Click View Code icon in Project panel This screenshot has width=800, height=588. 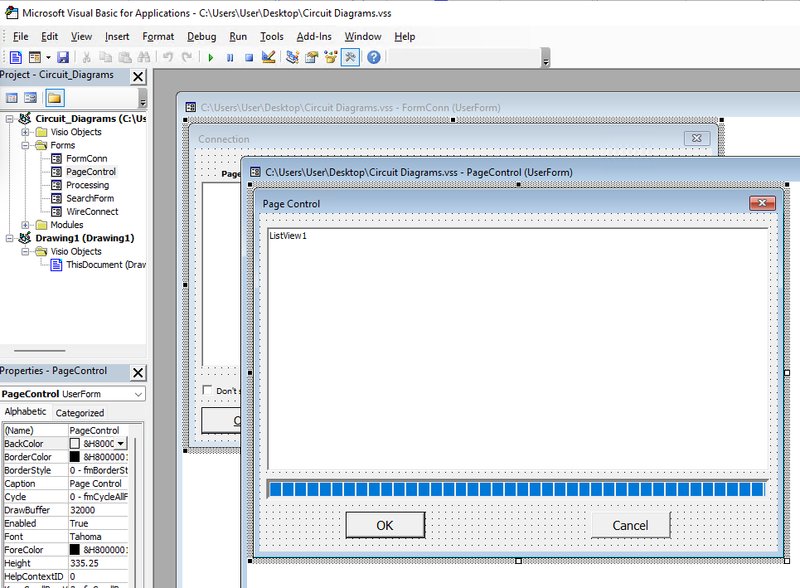[12, 97]
